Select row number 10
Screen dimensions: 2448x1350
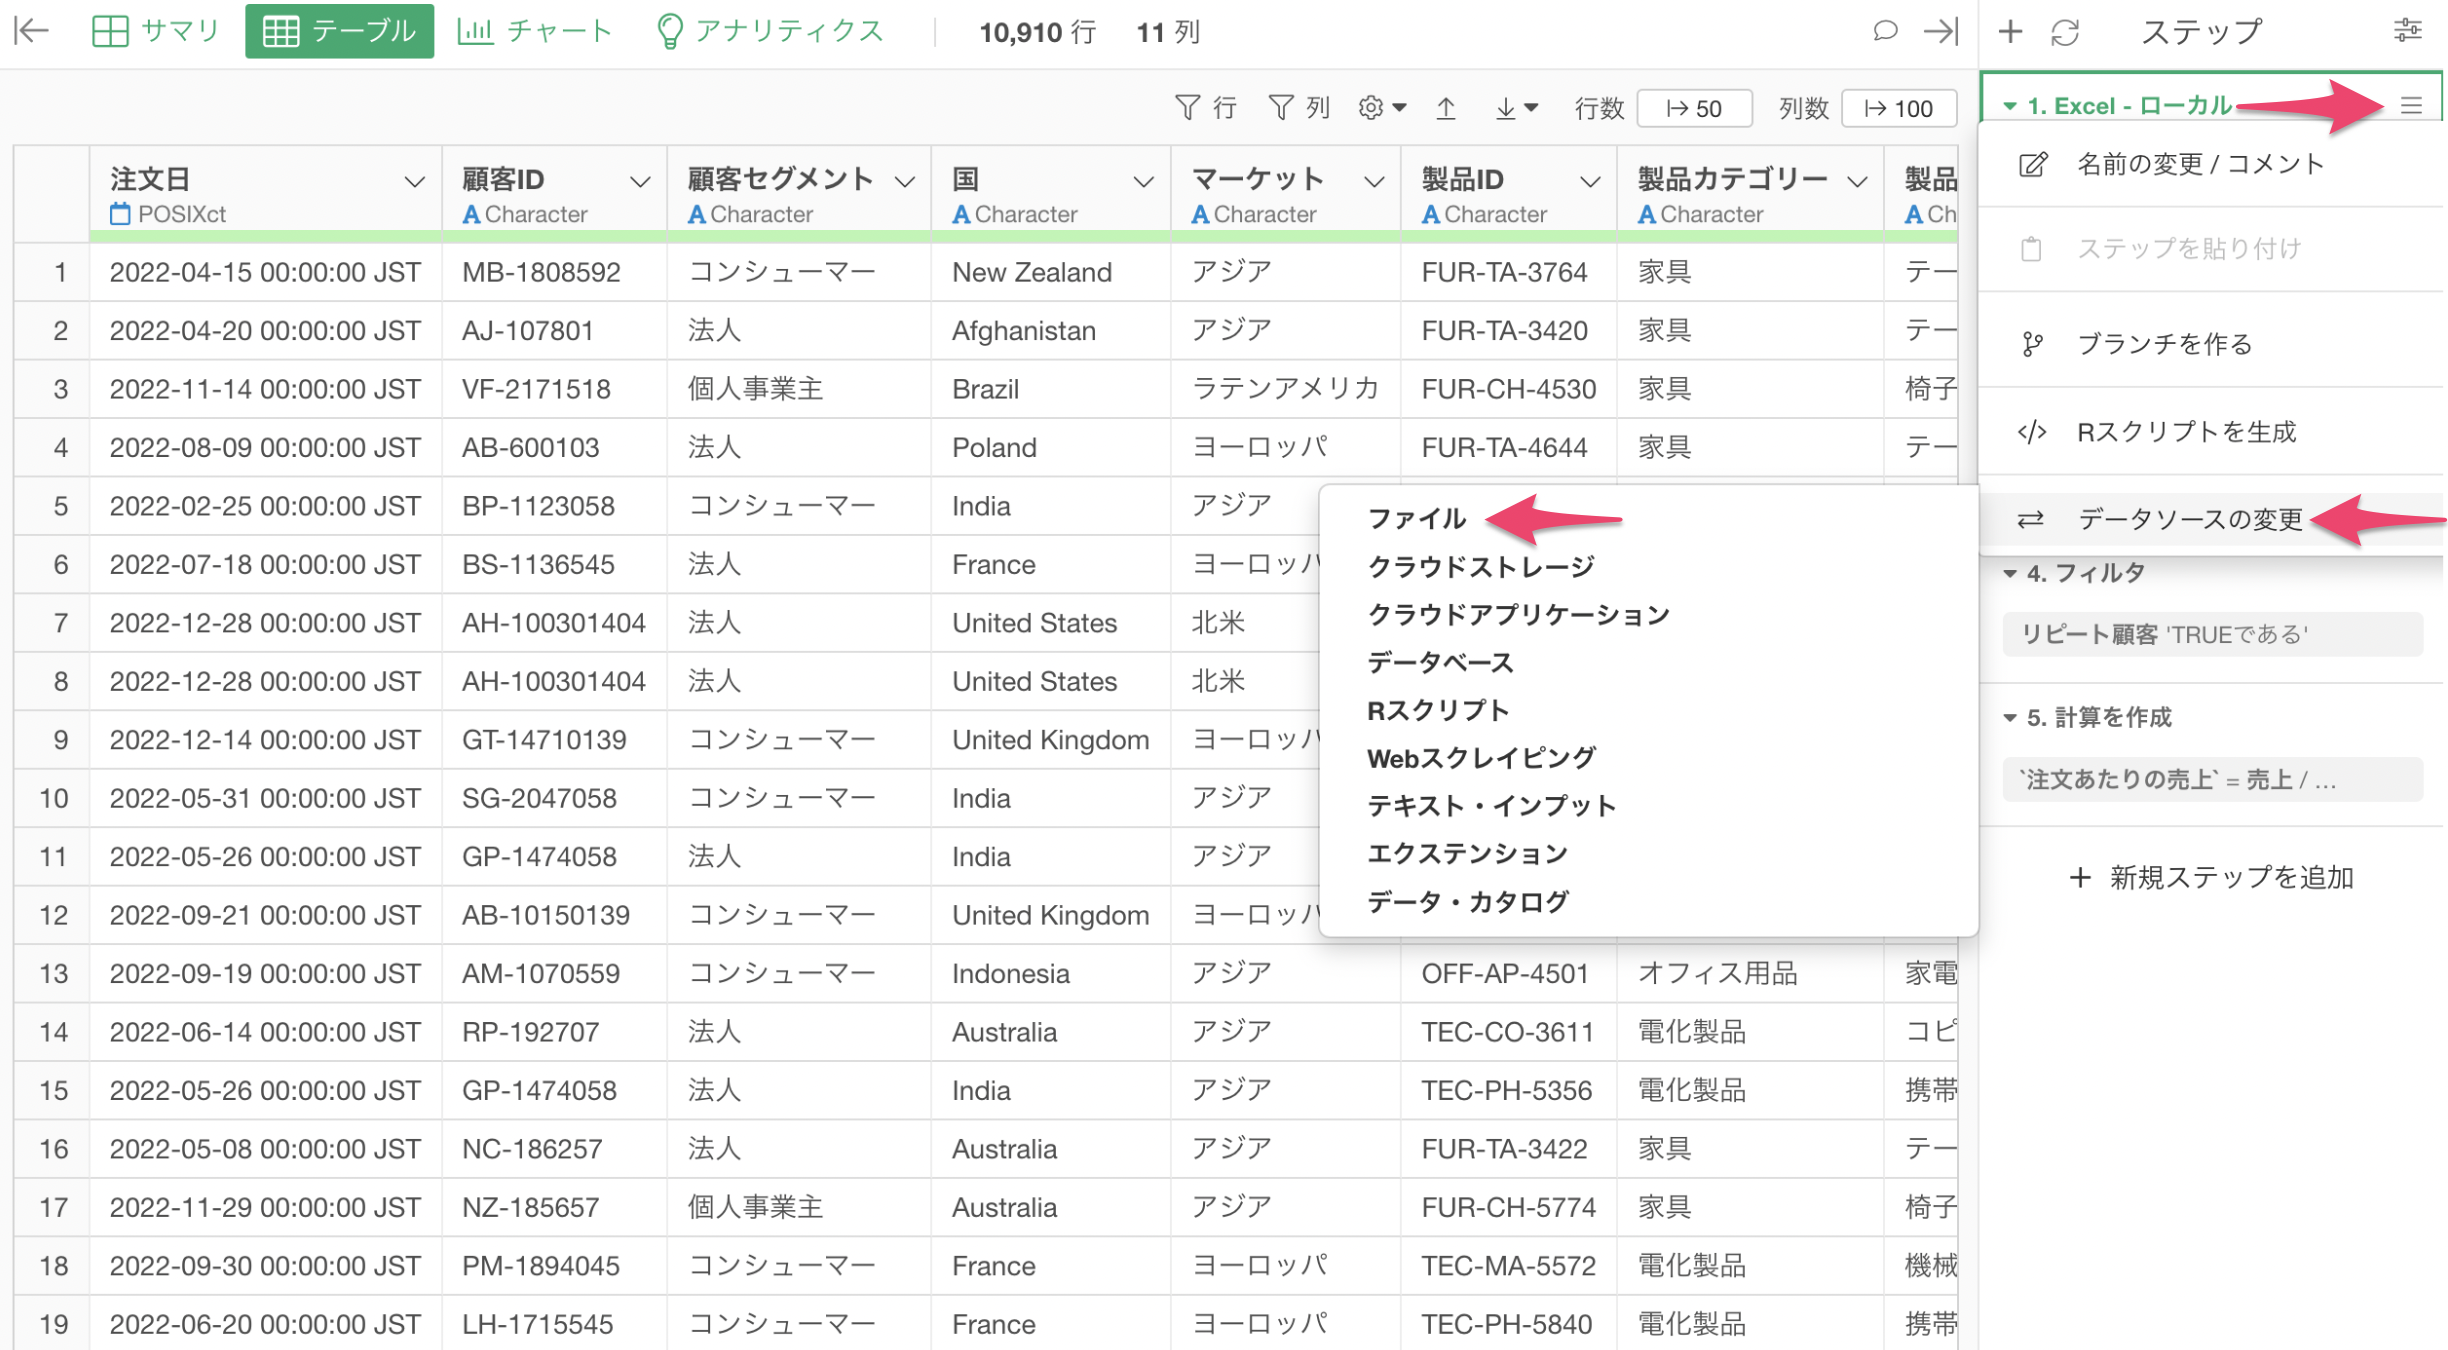53,798
